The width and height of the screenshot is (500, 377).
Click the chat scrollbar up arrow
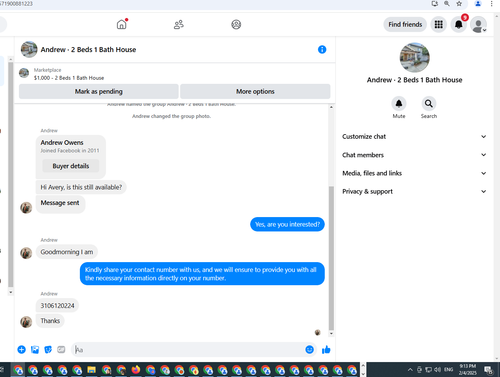pyautogui.click(x=331, y=107)
